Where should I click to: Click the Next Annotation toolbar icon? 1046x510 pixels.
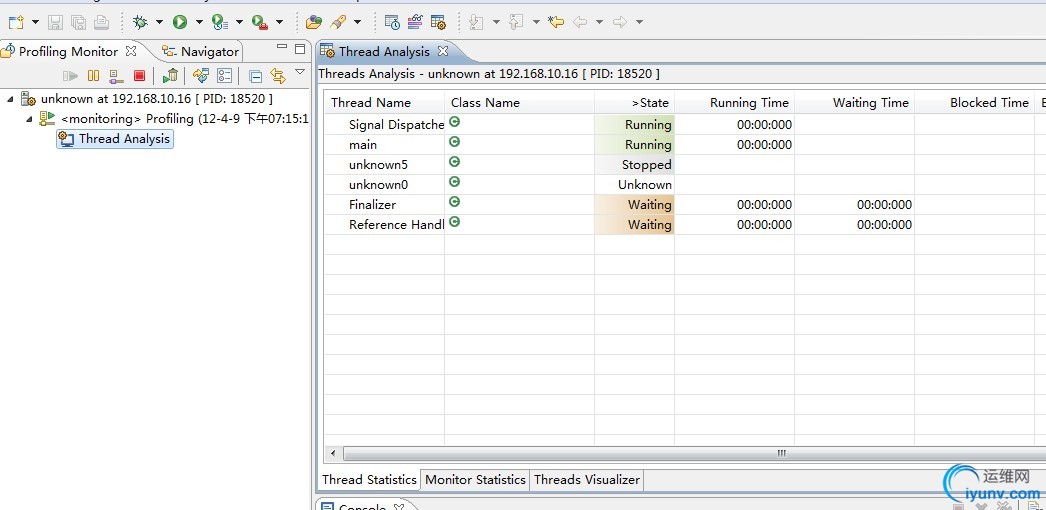coord(476,22)
